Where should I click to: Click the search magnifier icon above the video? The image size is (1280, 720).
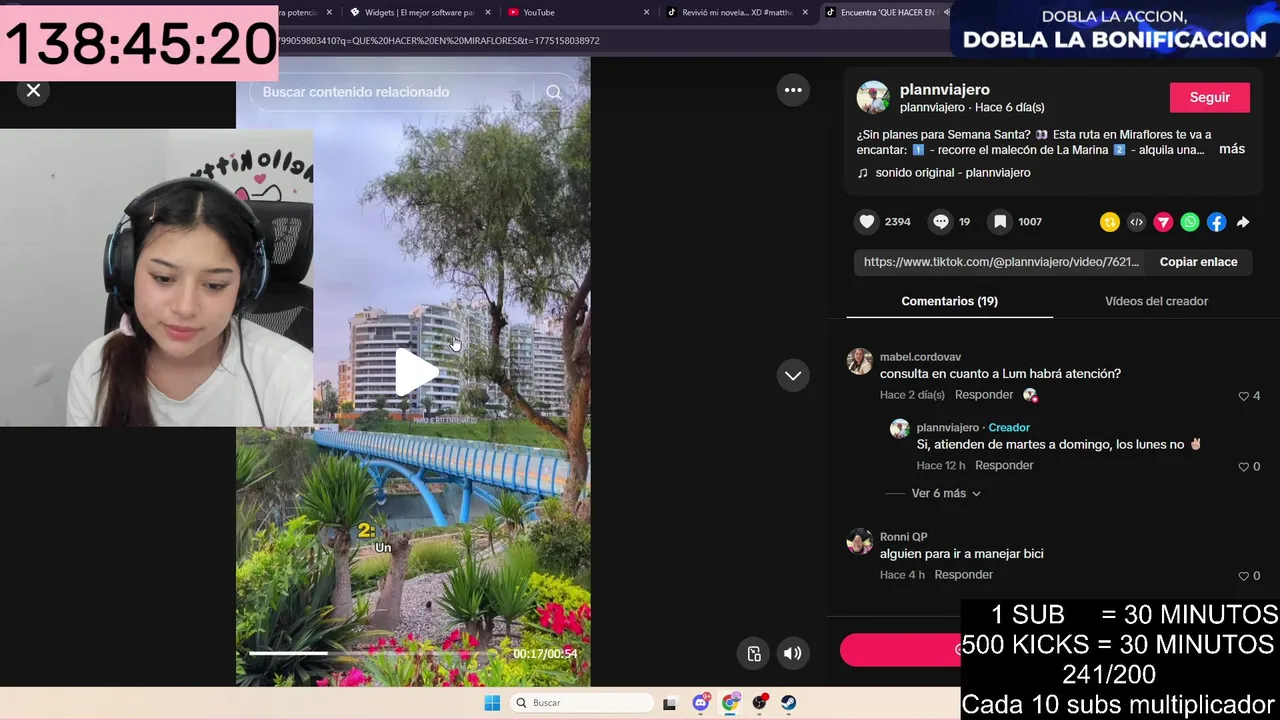(x=553, y=92)
